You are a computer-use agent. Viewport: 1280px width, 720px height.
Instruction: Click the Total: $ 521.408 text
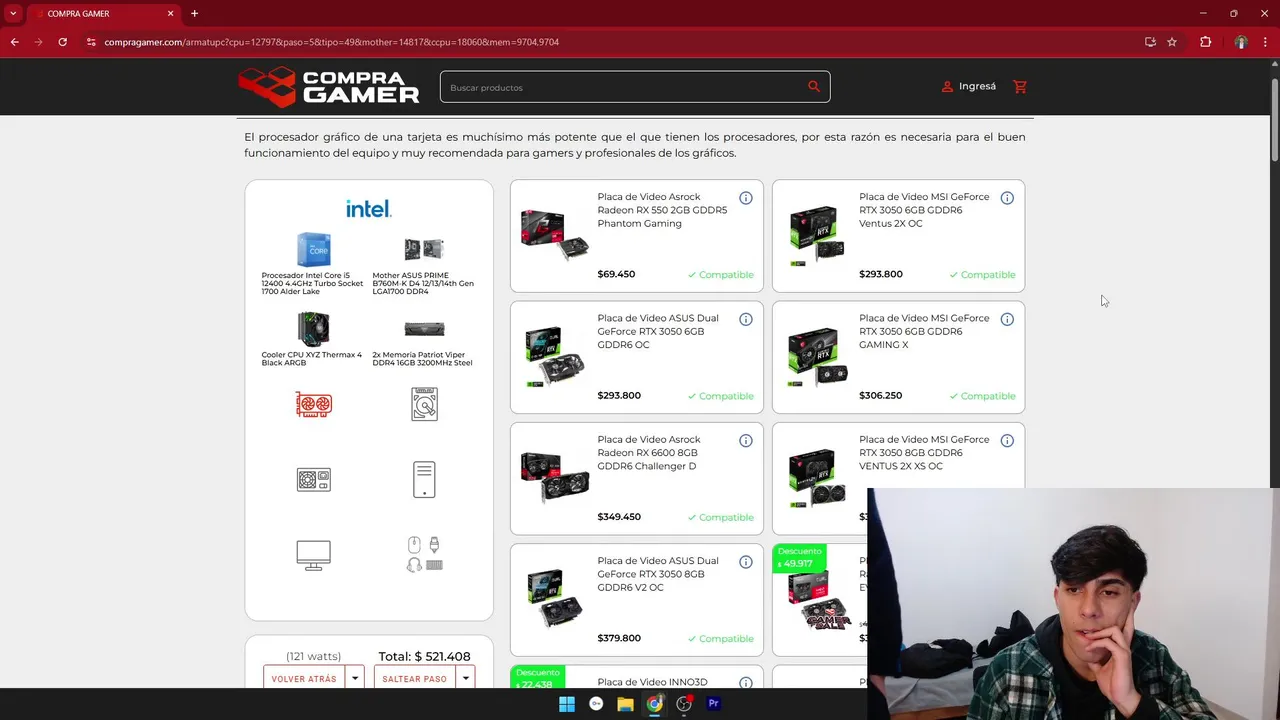(424, 656)
